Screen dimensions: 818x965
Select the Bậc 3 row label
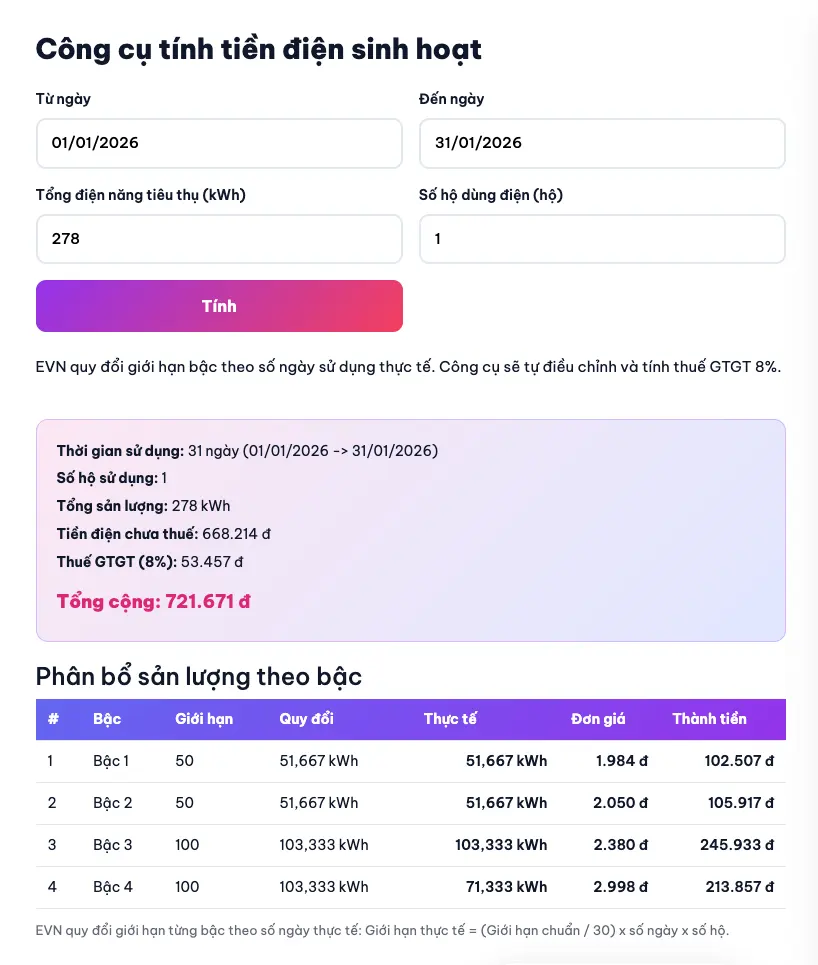[113, 845]
